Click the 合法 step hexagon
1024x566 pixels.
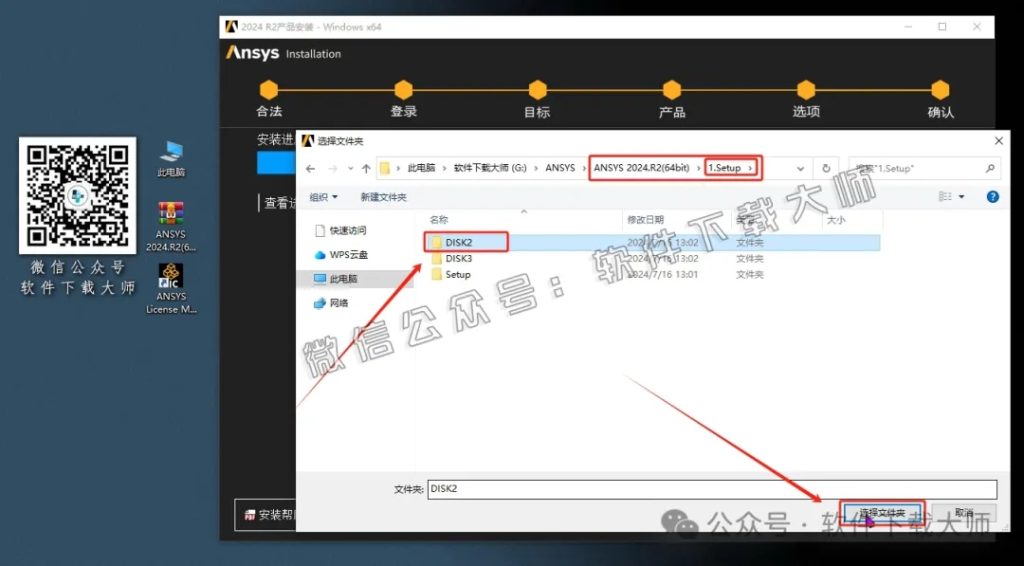coord(268,90)
